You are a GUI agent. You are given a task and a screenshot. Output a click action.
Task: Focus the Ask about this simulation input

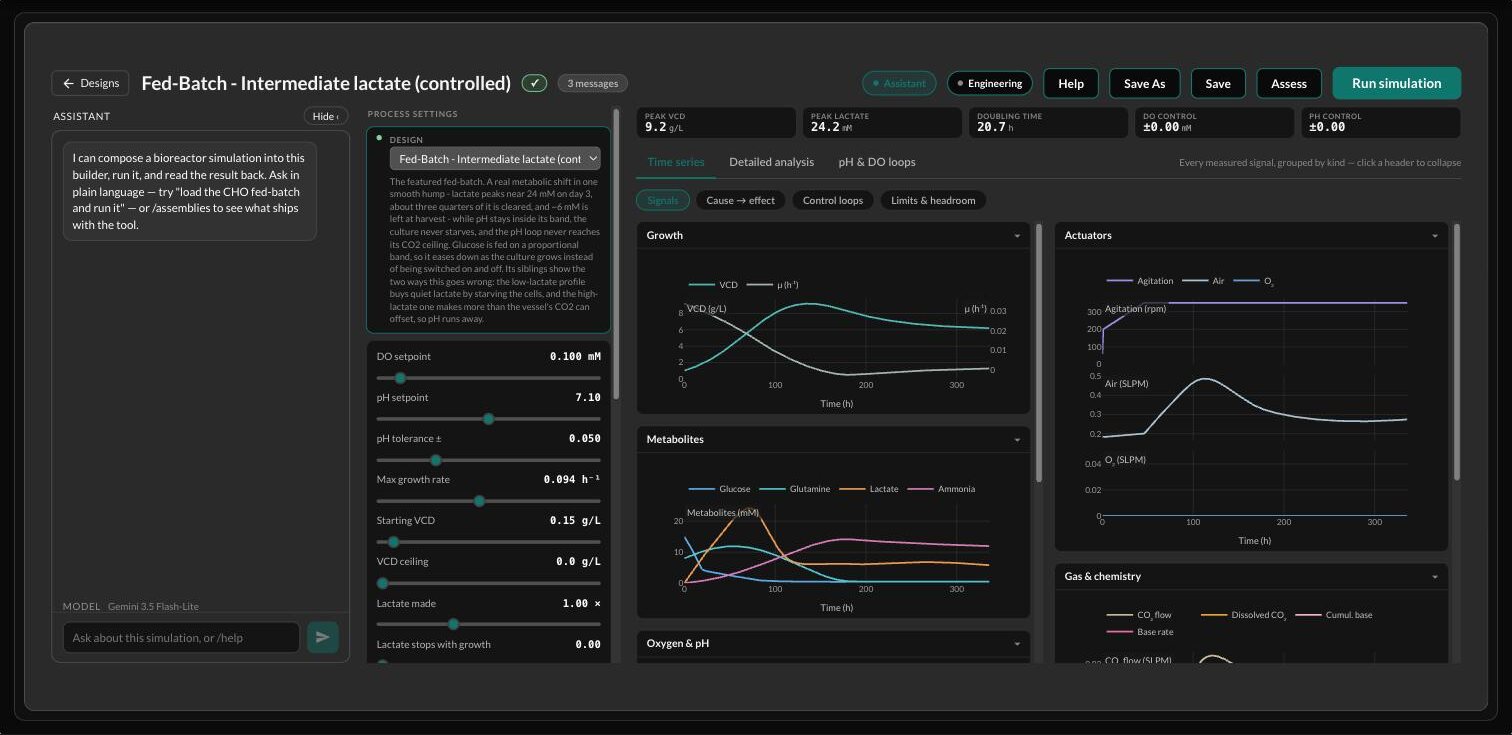pyautogui.click(x=181, y=637)
